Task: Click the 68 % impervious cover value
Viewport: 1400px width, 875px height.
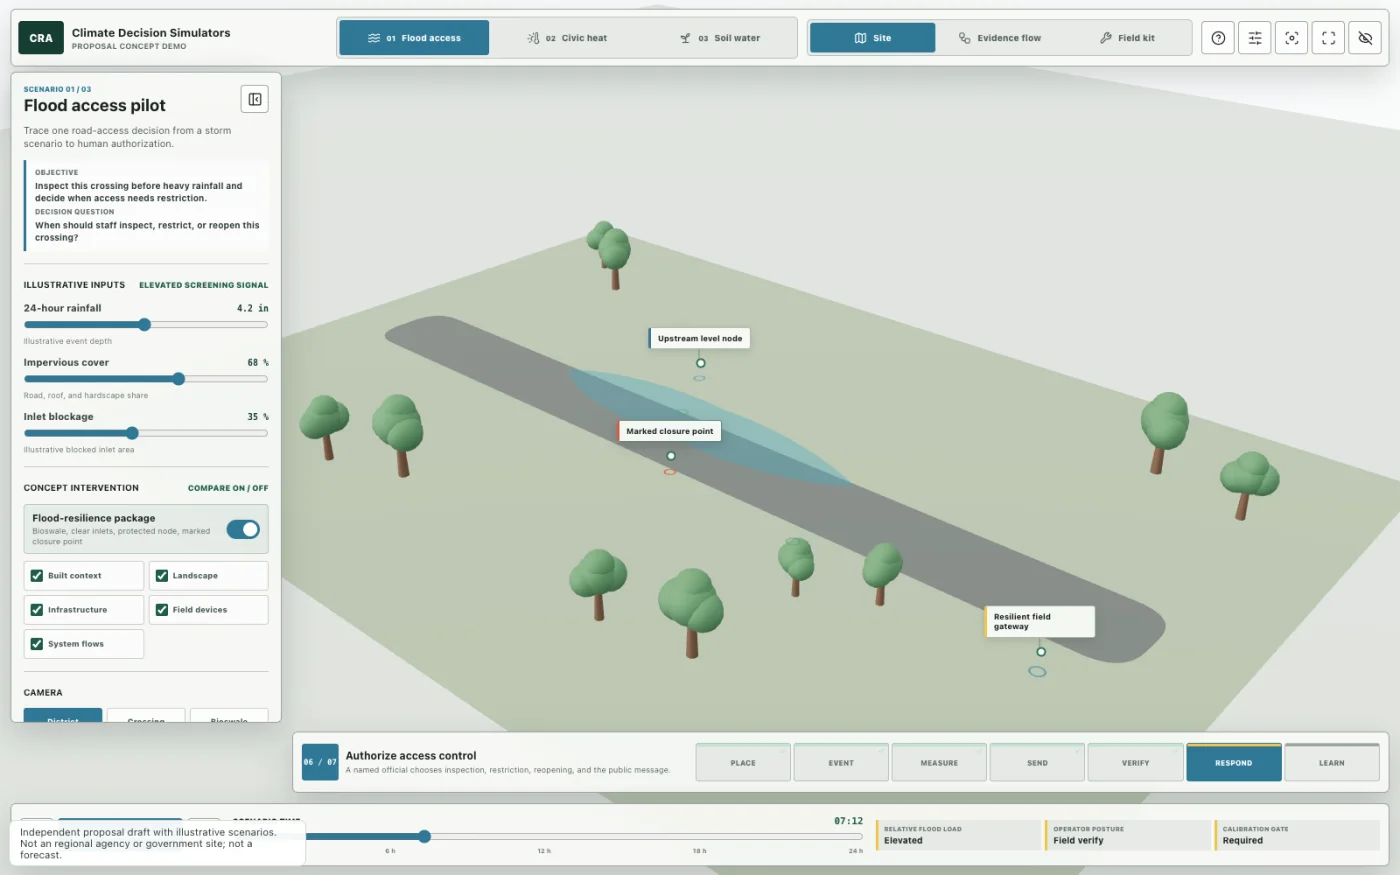Action: [x=258, y=362]
